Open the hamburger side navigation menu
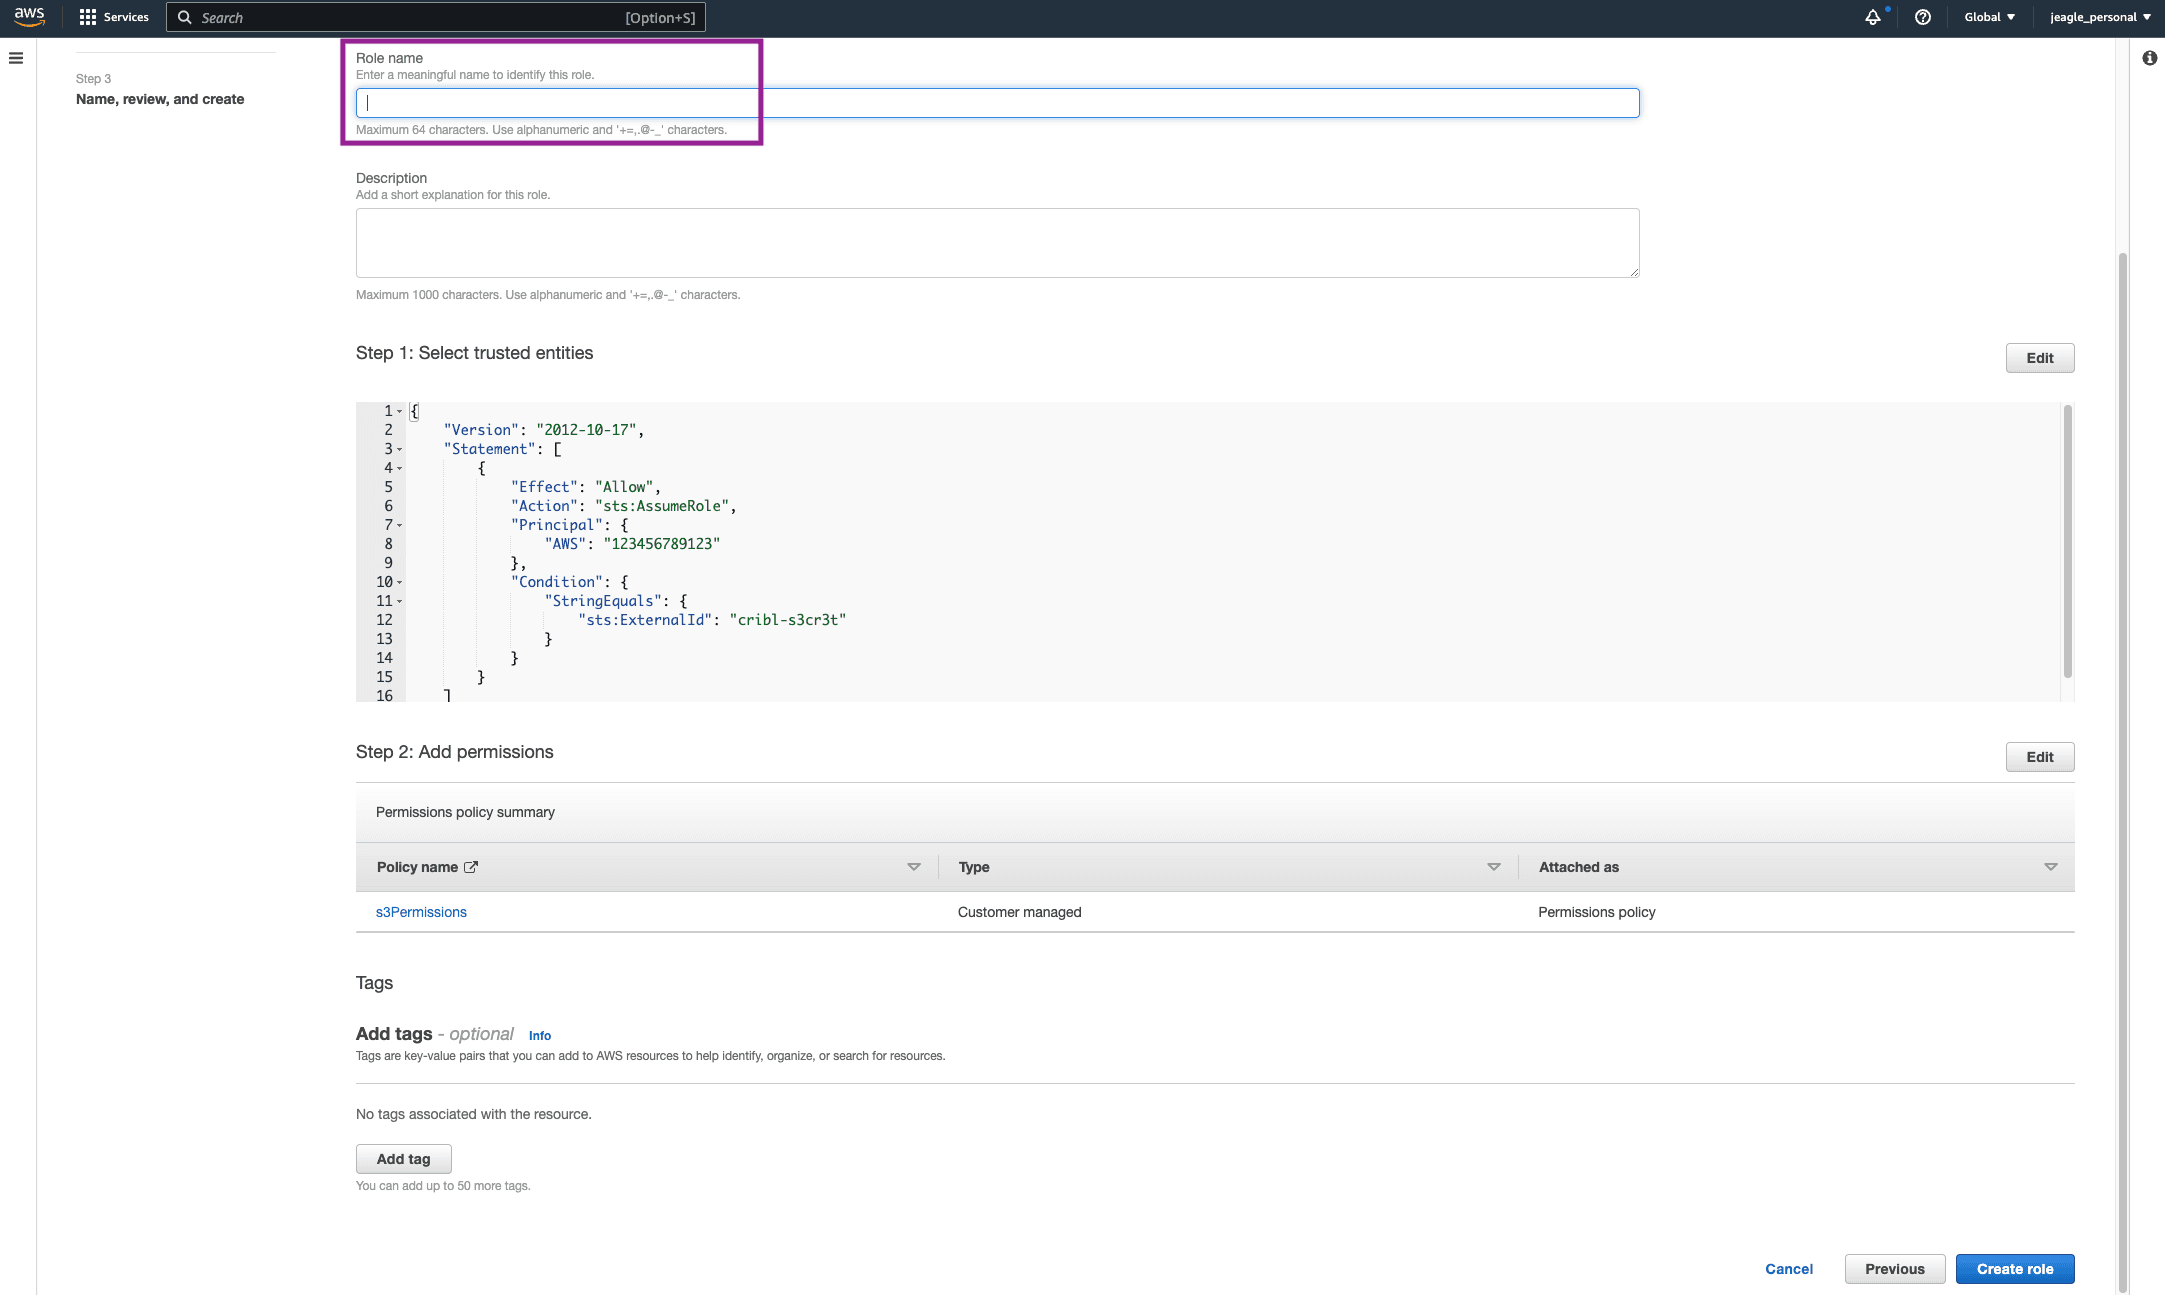 (x=16, y=58)
